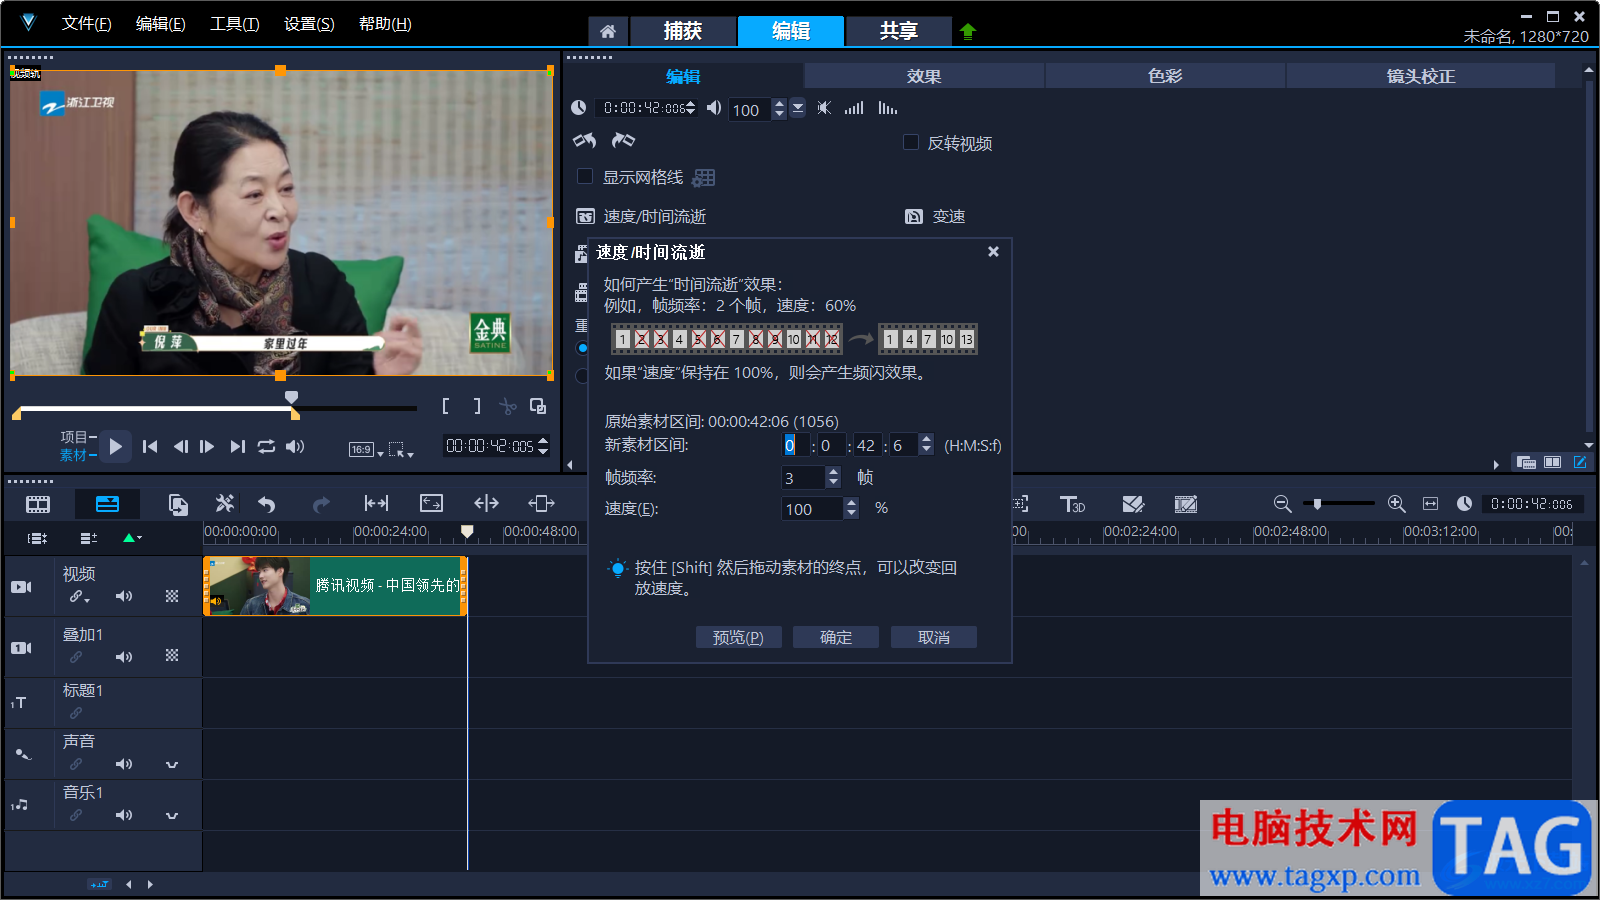Mute the music 1 track
The height and width of the screenshot is (900, 1600).
124,815
